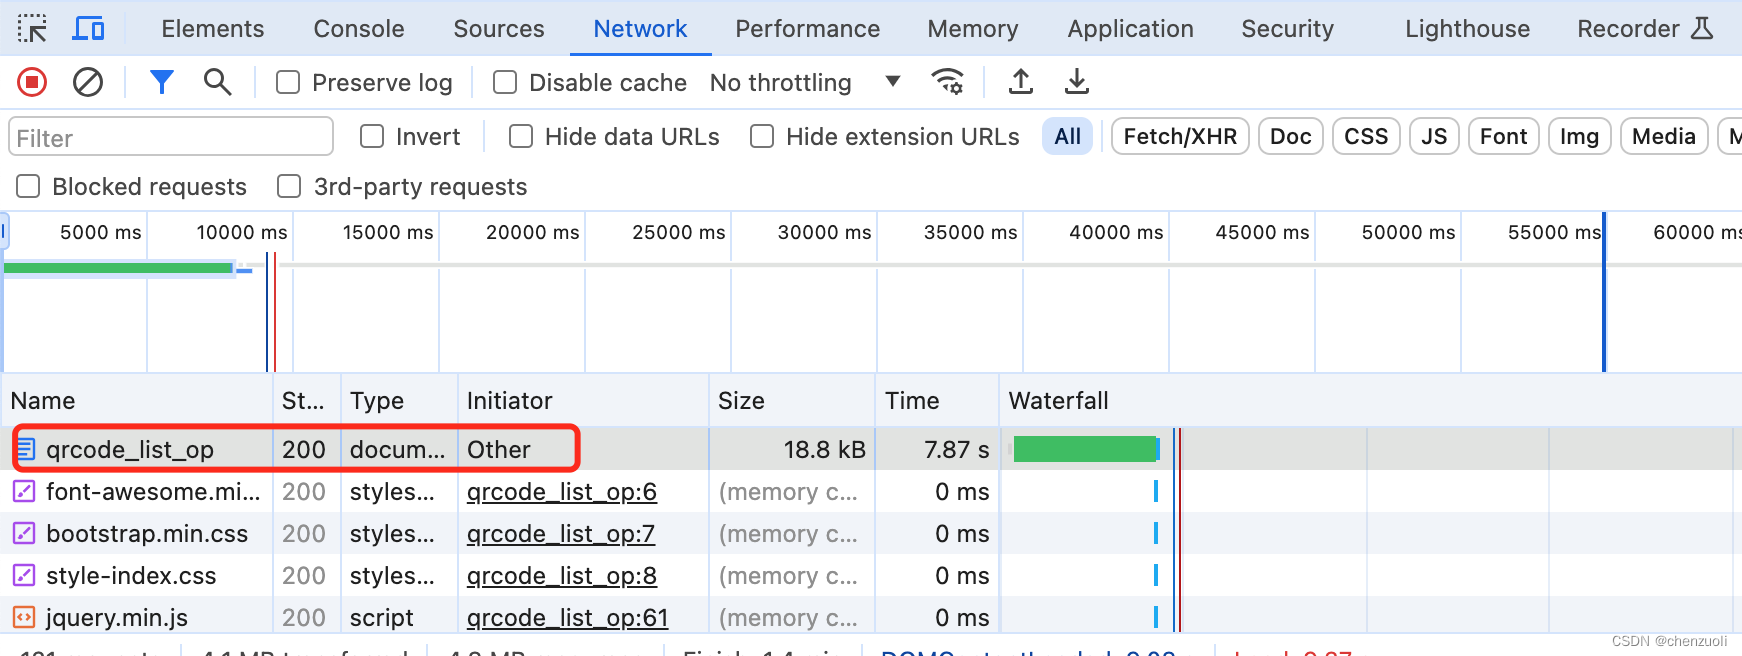Enable the Disable cache checkbox

coord(505,82)
